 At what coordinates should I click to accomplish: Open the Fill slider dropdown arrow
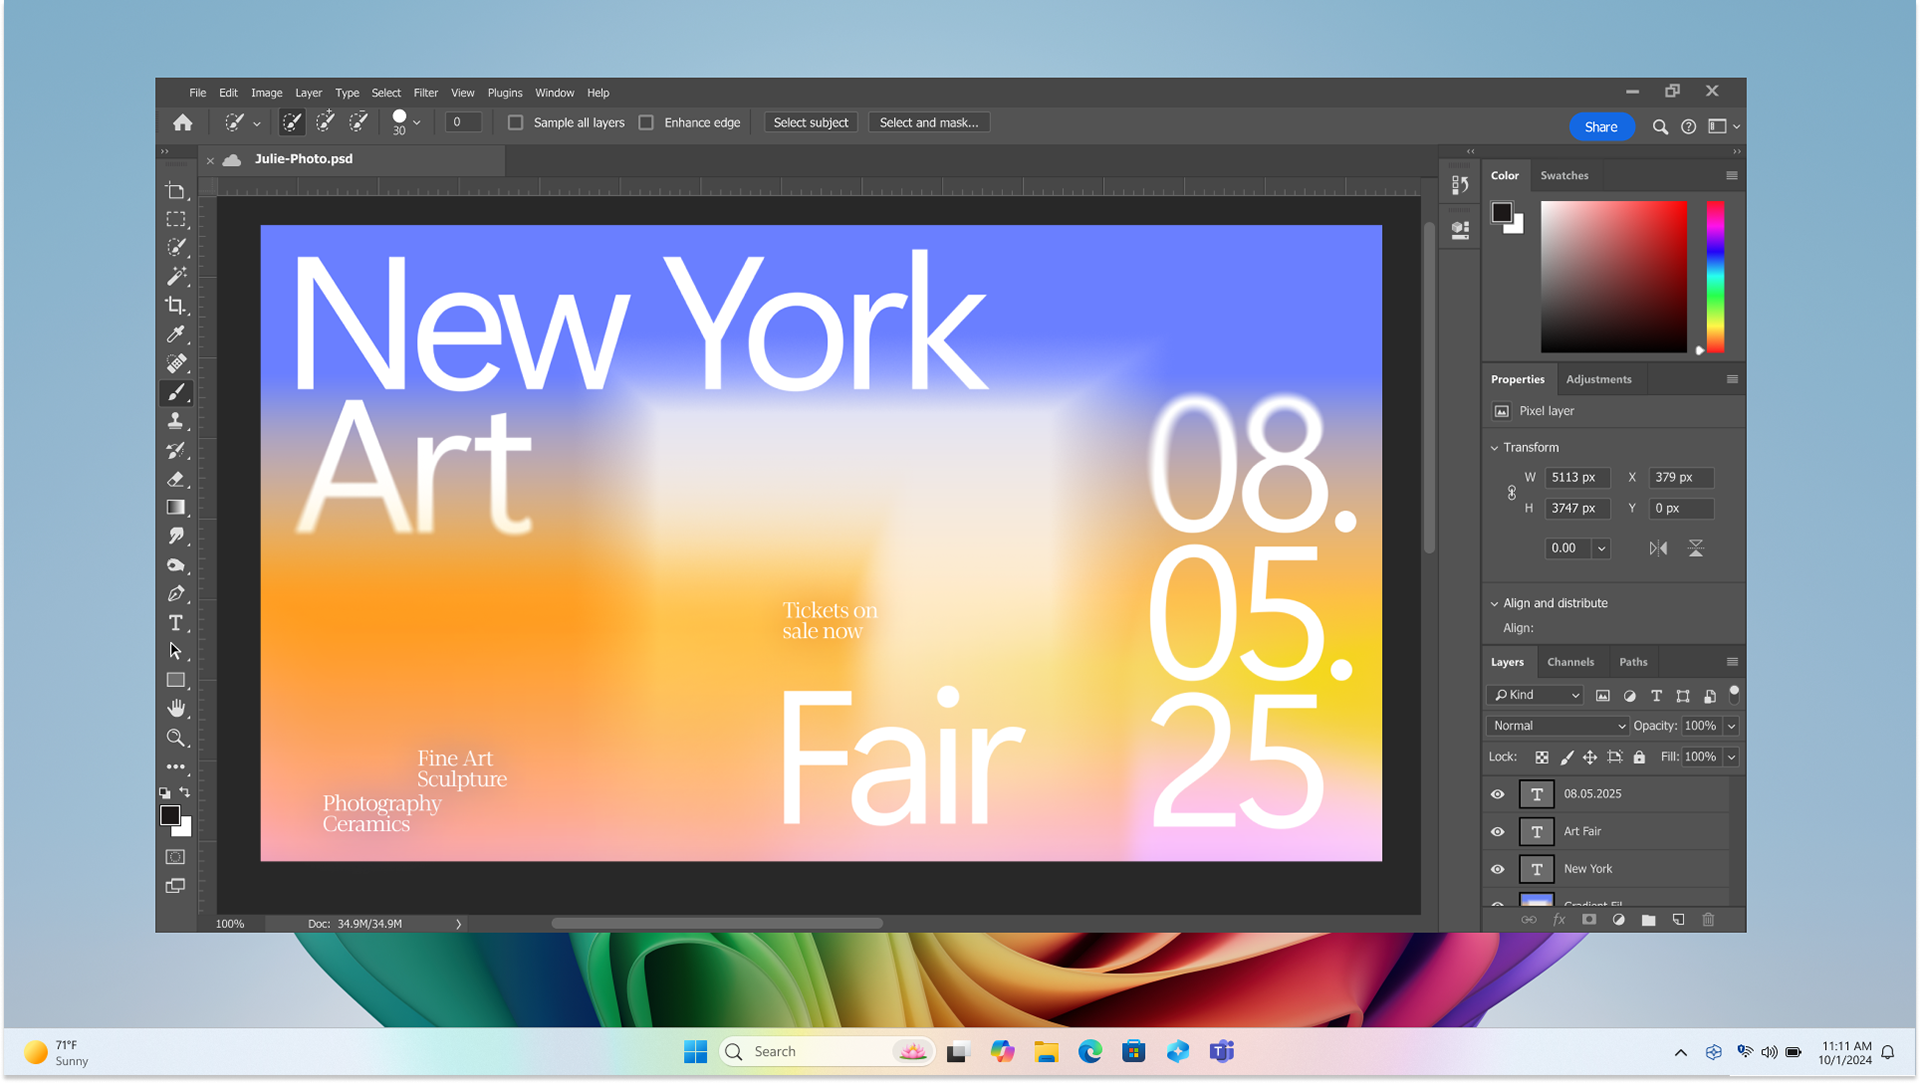point(1731,757)
